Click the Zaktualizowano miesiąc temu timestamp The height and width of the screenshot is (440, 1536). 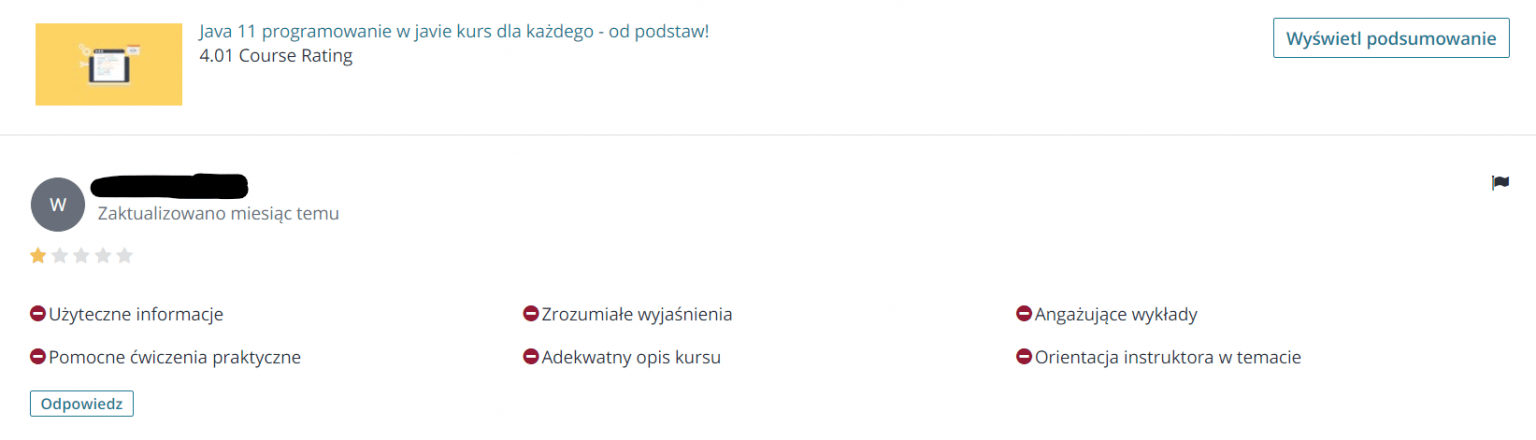[218, 213]
